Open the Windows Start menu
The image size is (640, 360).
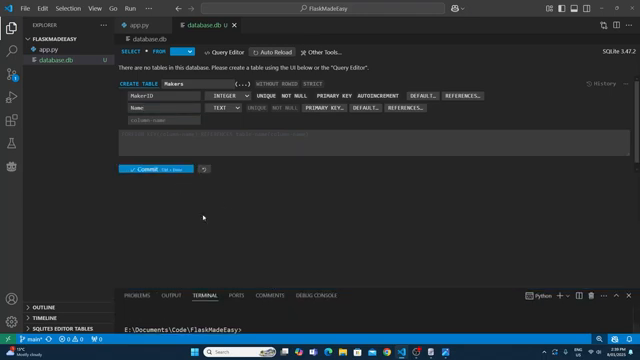coord(195,352)
